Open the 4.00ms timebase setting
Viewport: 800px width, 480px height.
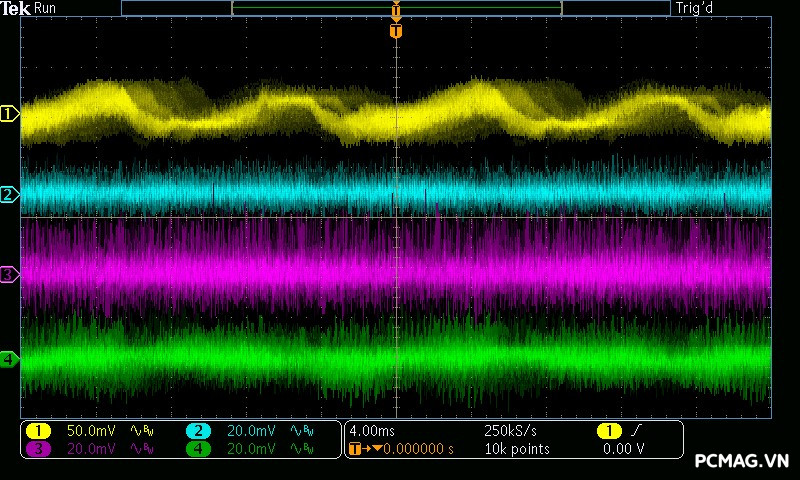[x=373, y=431]
